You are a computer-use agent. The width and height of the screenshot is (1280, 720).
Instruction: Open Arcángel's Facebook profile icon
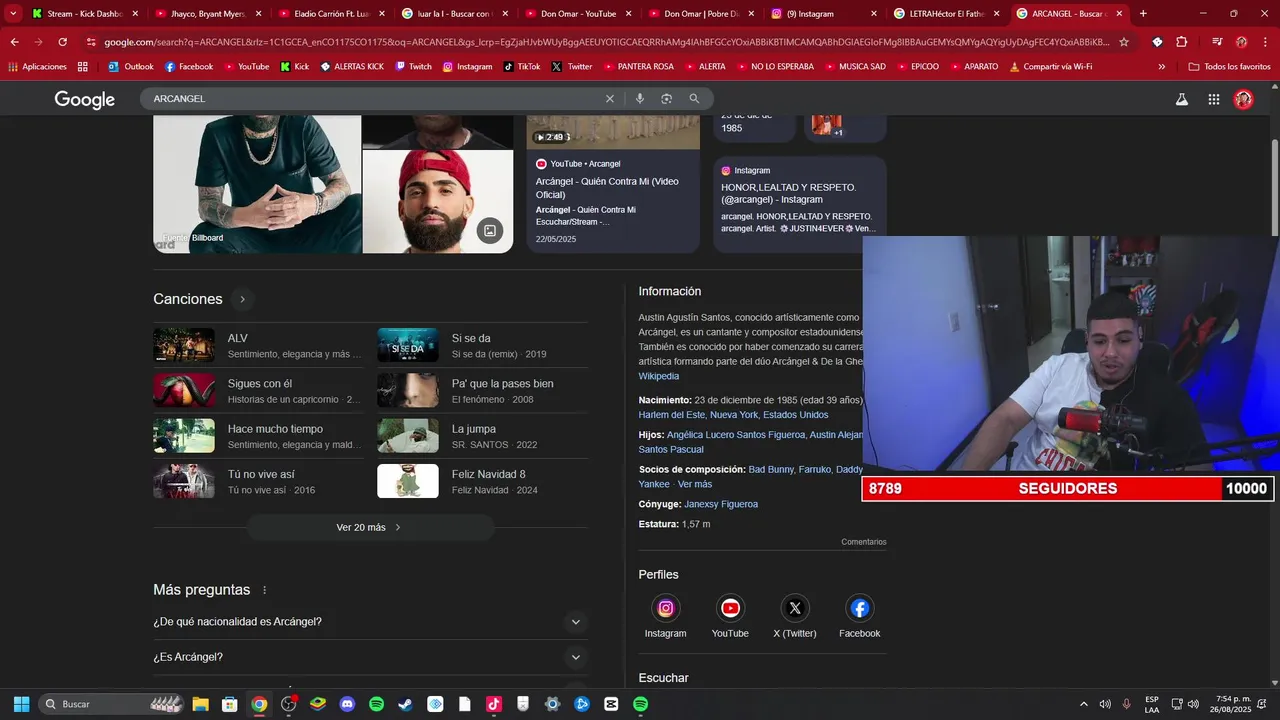click(x=860, y=608)
